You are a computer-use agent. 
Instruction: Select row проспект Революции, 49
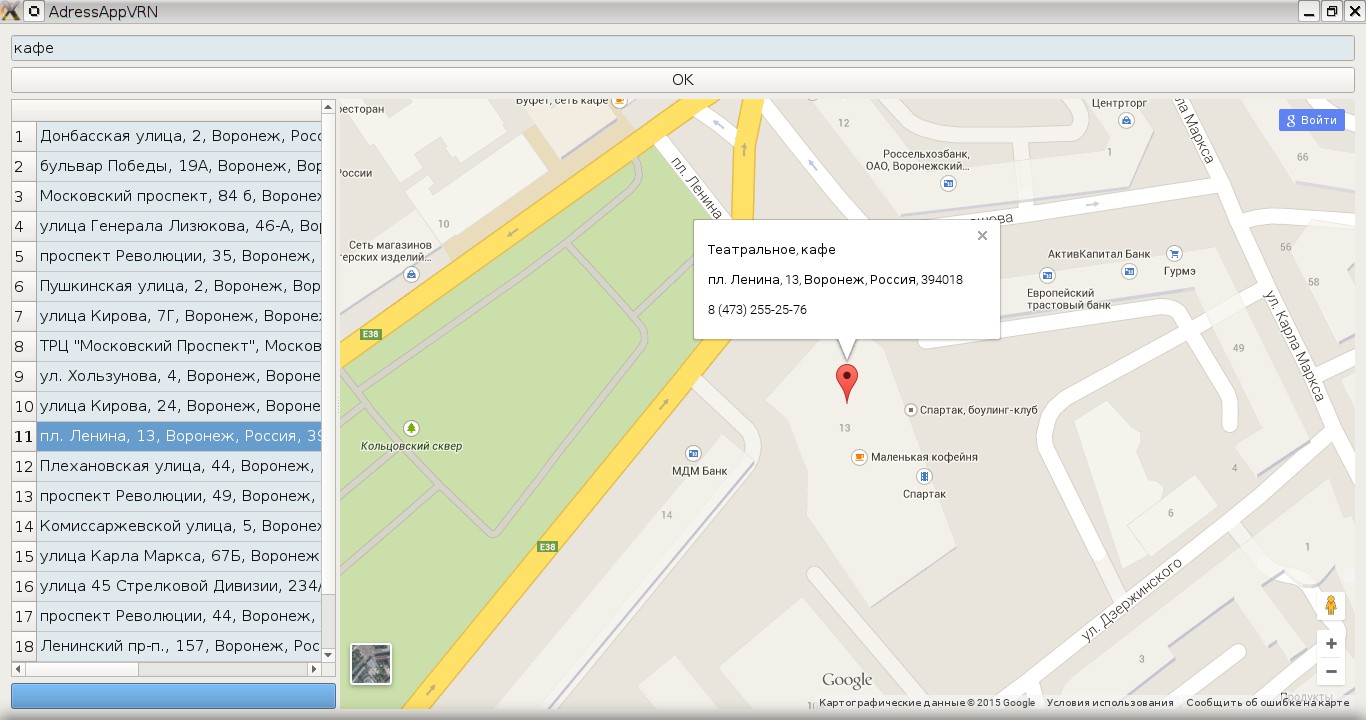coord(179,496)
